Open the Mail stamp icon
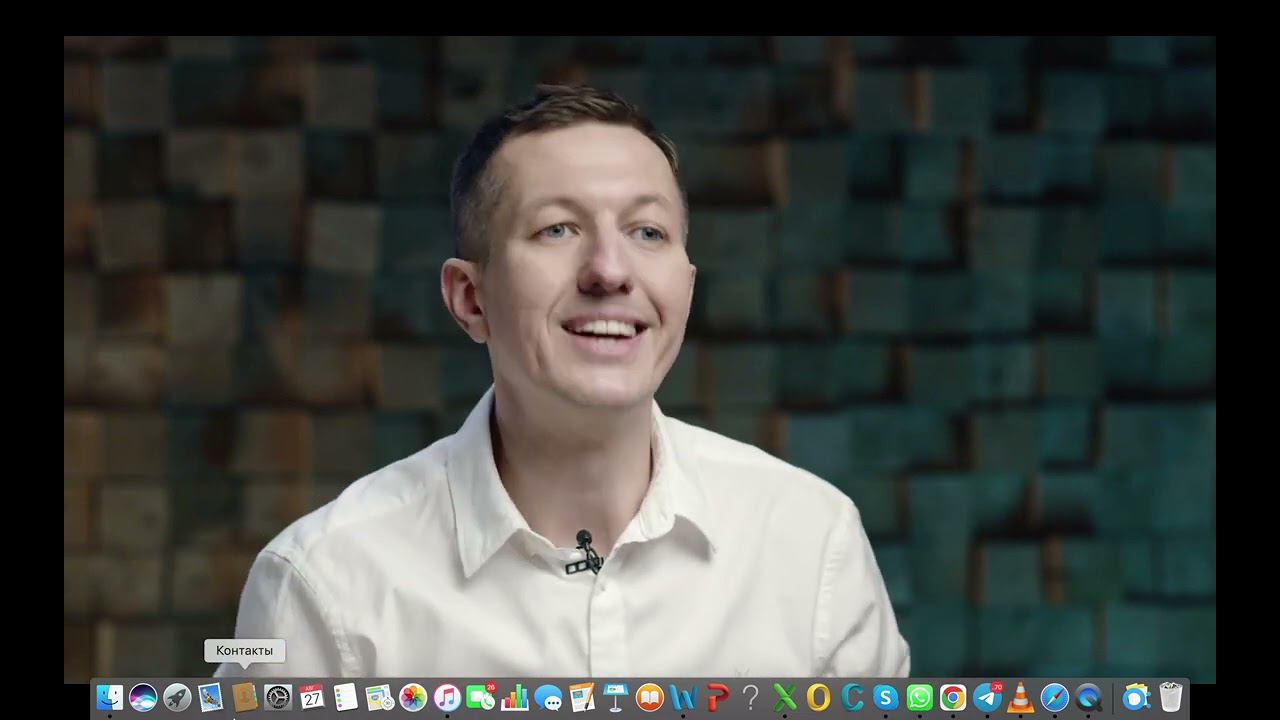The height and width of the screenshot is (720, 1280). coord(211,697)
